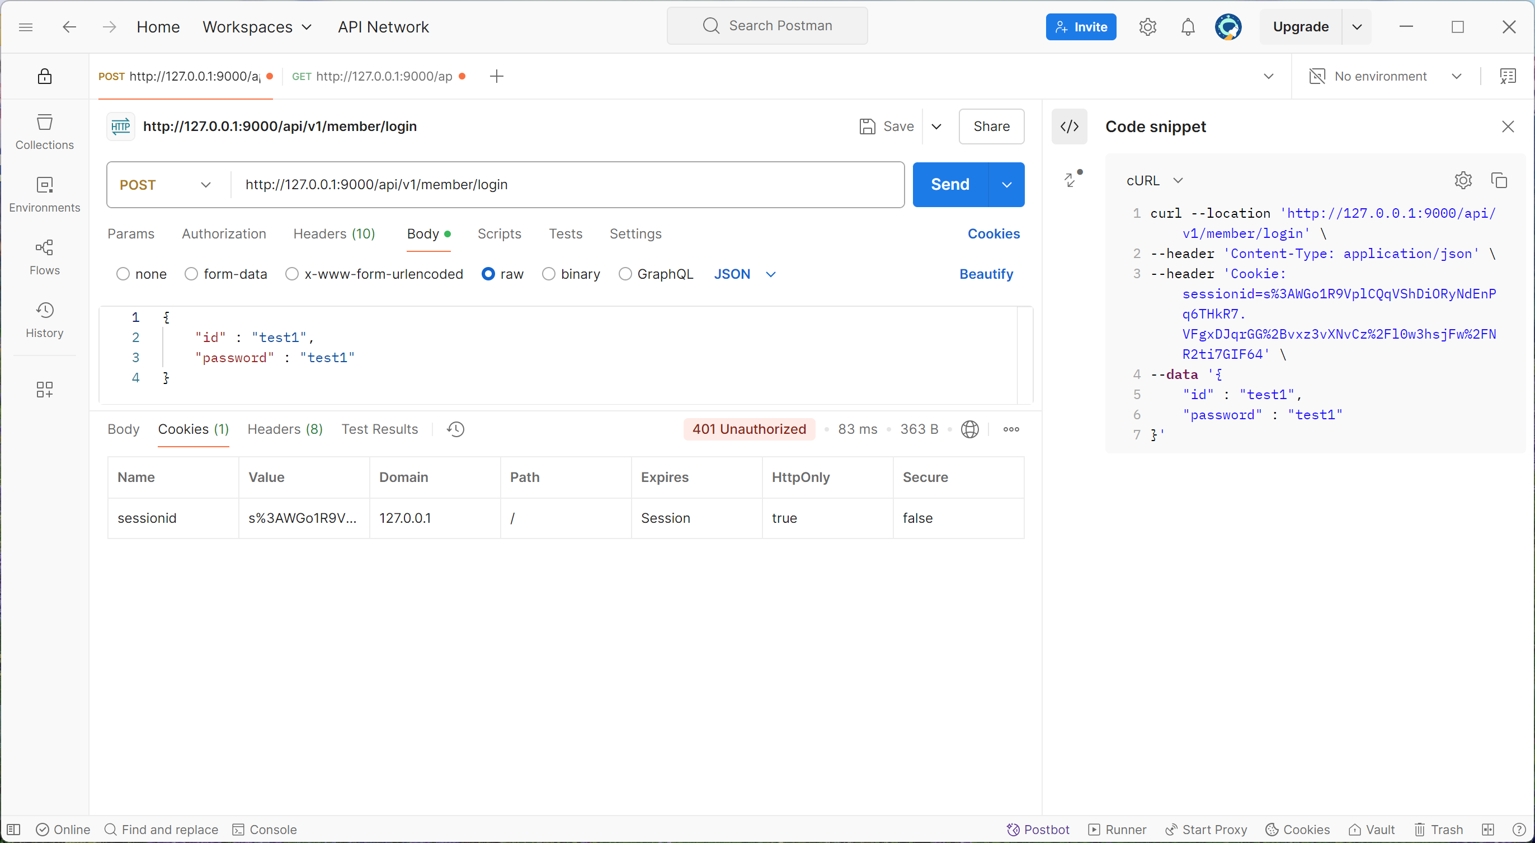
Task: Click the Send button
Action: [x=951, y=185]
